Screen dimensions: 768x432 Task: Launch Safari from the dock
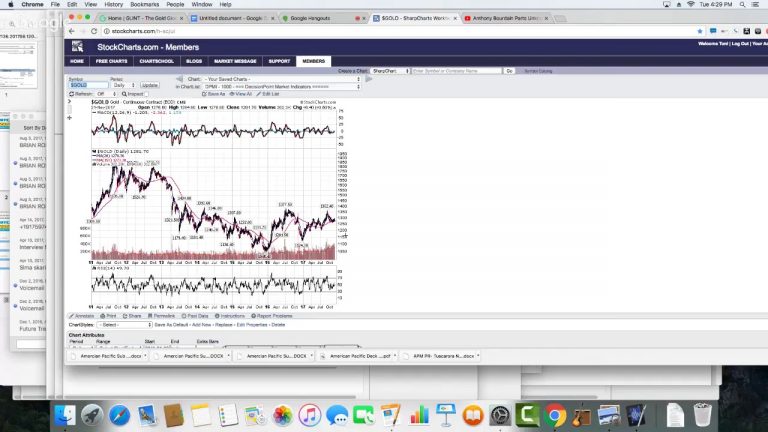coord(120,415)
